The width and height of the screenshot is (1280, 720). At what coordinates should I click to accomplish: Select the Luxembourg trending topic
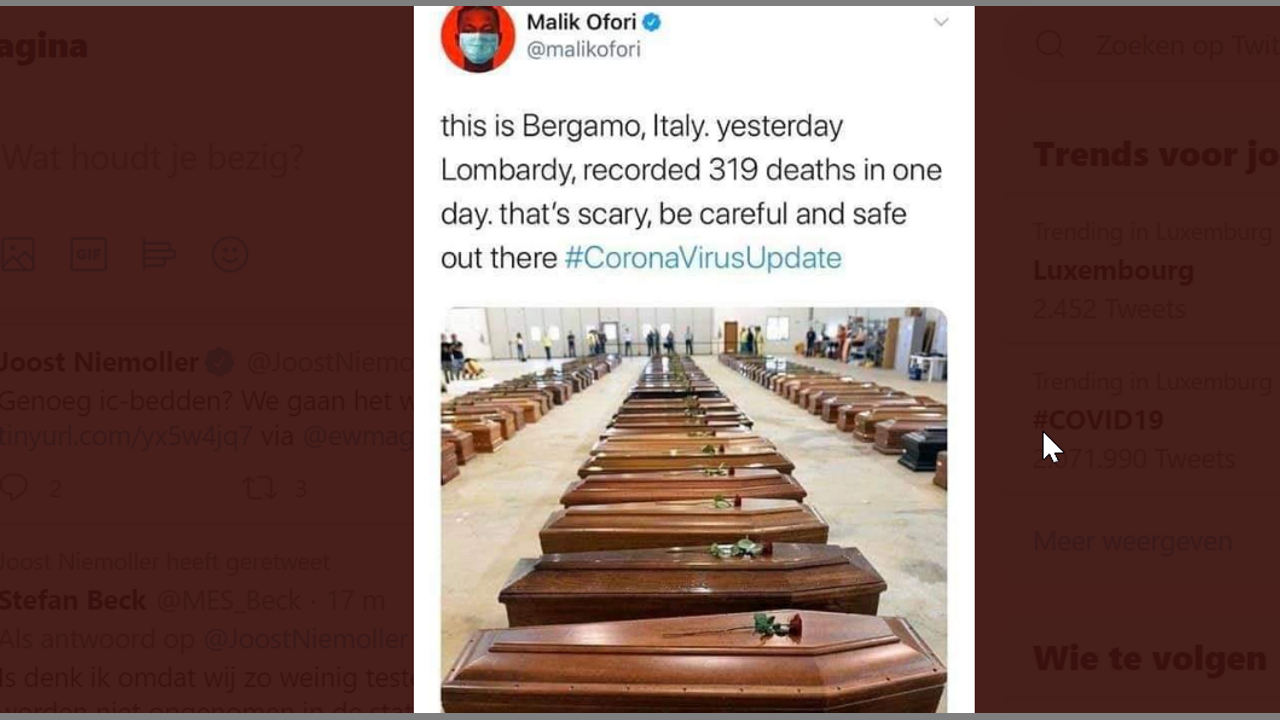point(1113,271)
